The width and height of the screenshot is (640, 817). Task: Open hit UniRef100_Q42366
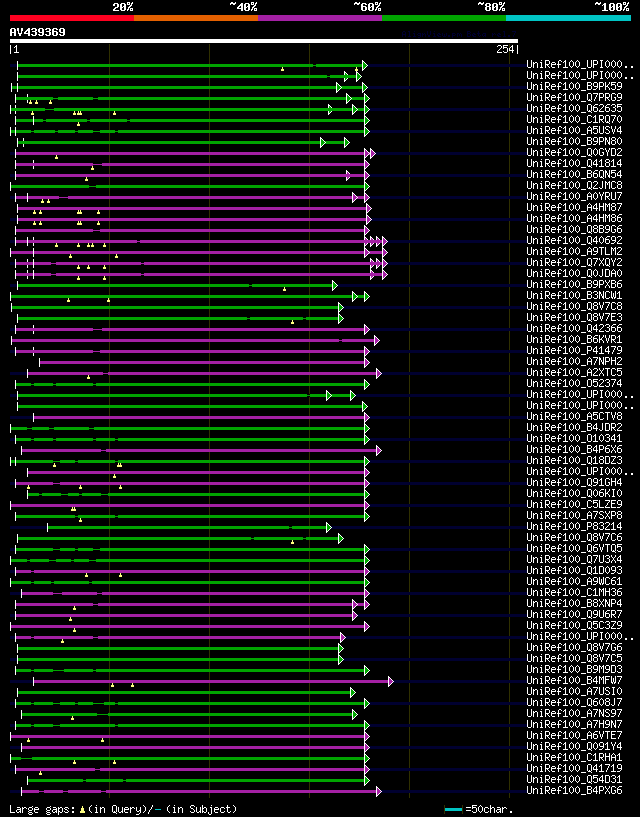[x=574, y=328]
